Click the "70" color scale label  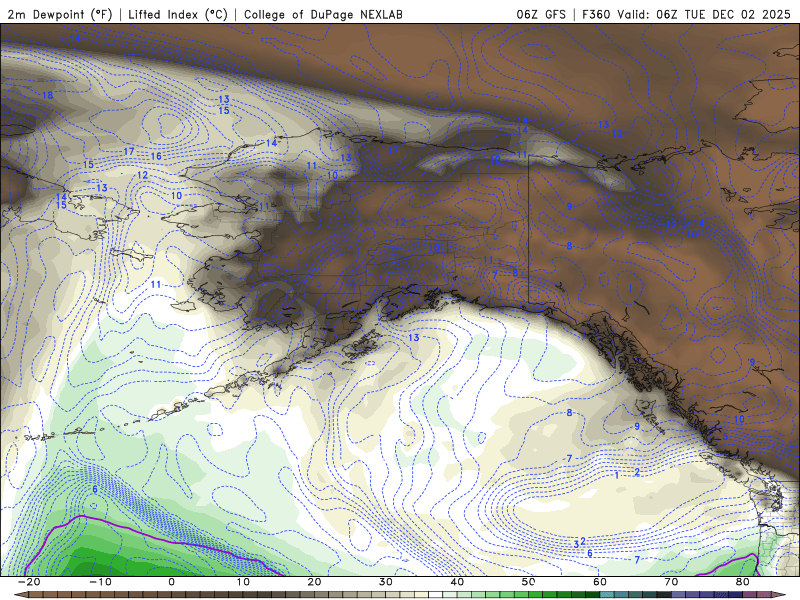point(671,582)
